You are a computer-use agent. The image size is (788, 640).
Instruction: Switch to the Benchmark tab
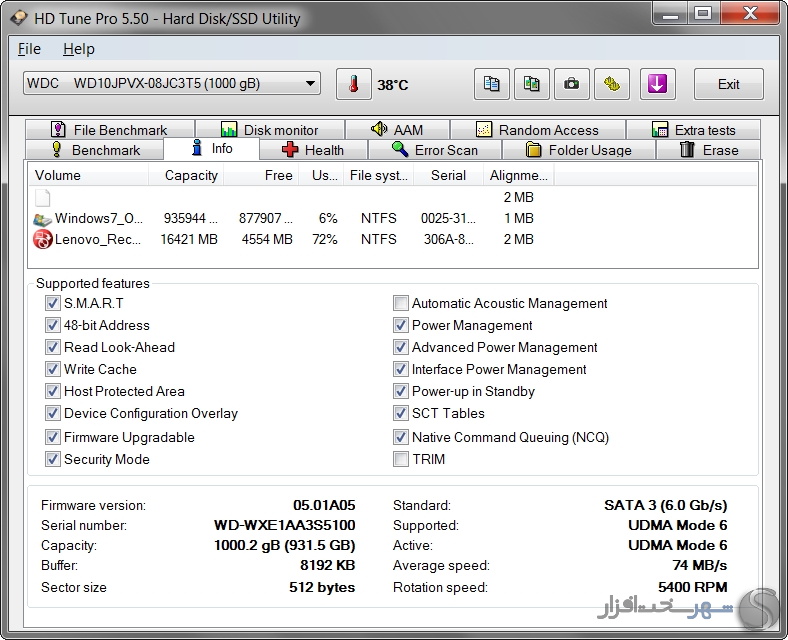click(94, 150)
